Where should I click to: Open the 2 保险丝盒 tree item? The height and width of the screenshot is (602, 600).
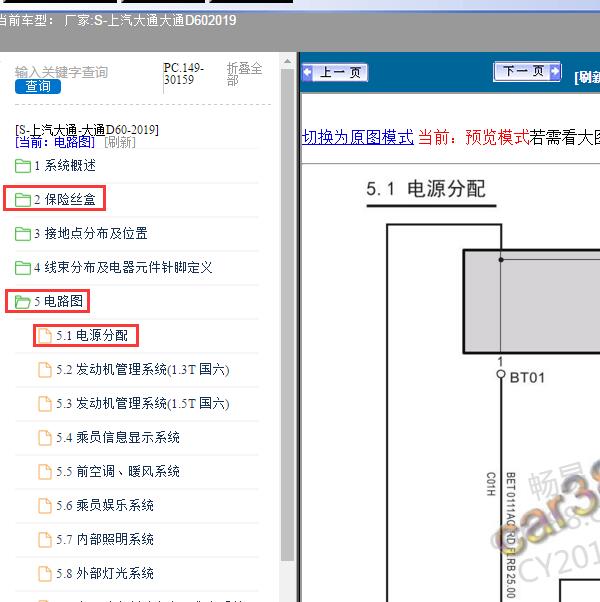[x=64, y=200]
